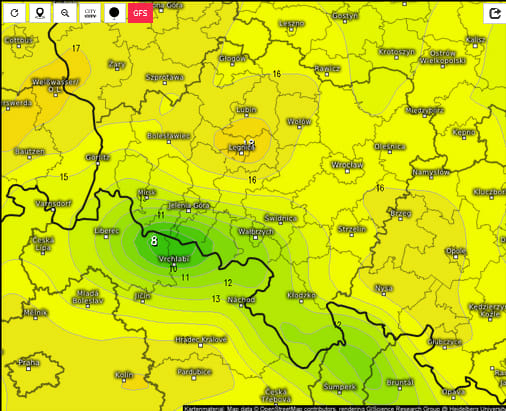Select the Liberec city marker
The width and height of the screenshot is (506, 411).
(x=106, y=237)
